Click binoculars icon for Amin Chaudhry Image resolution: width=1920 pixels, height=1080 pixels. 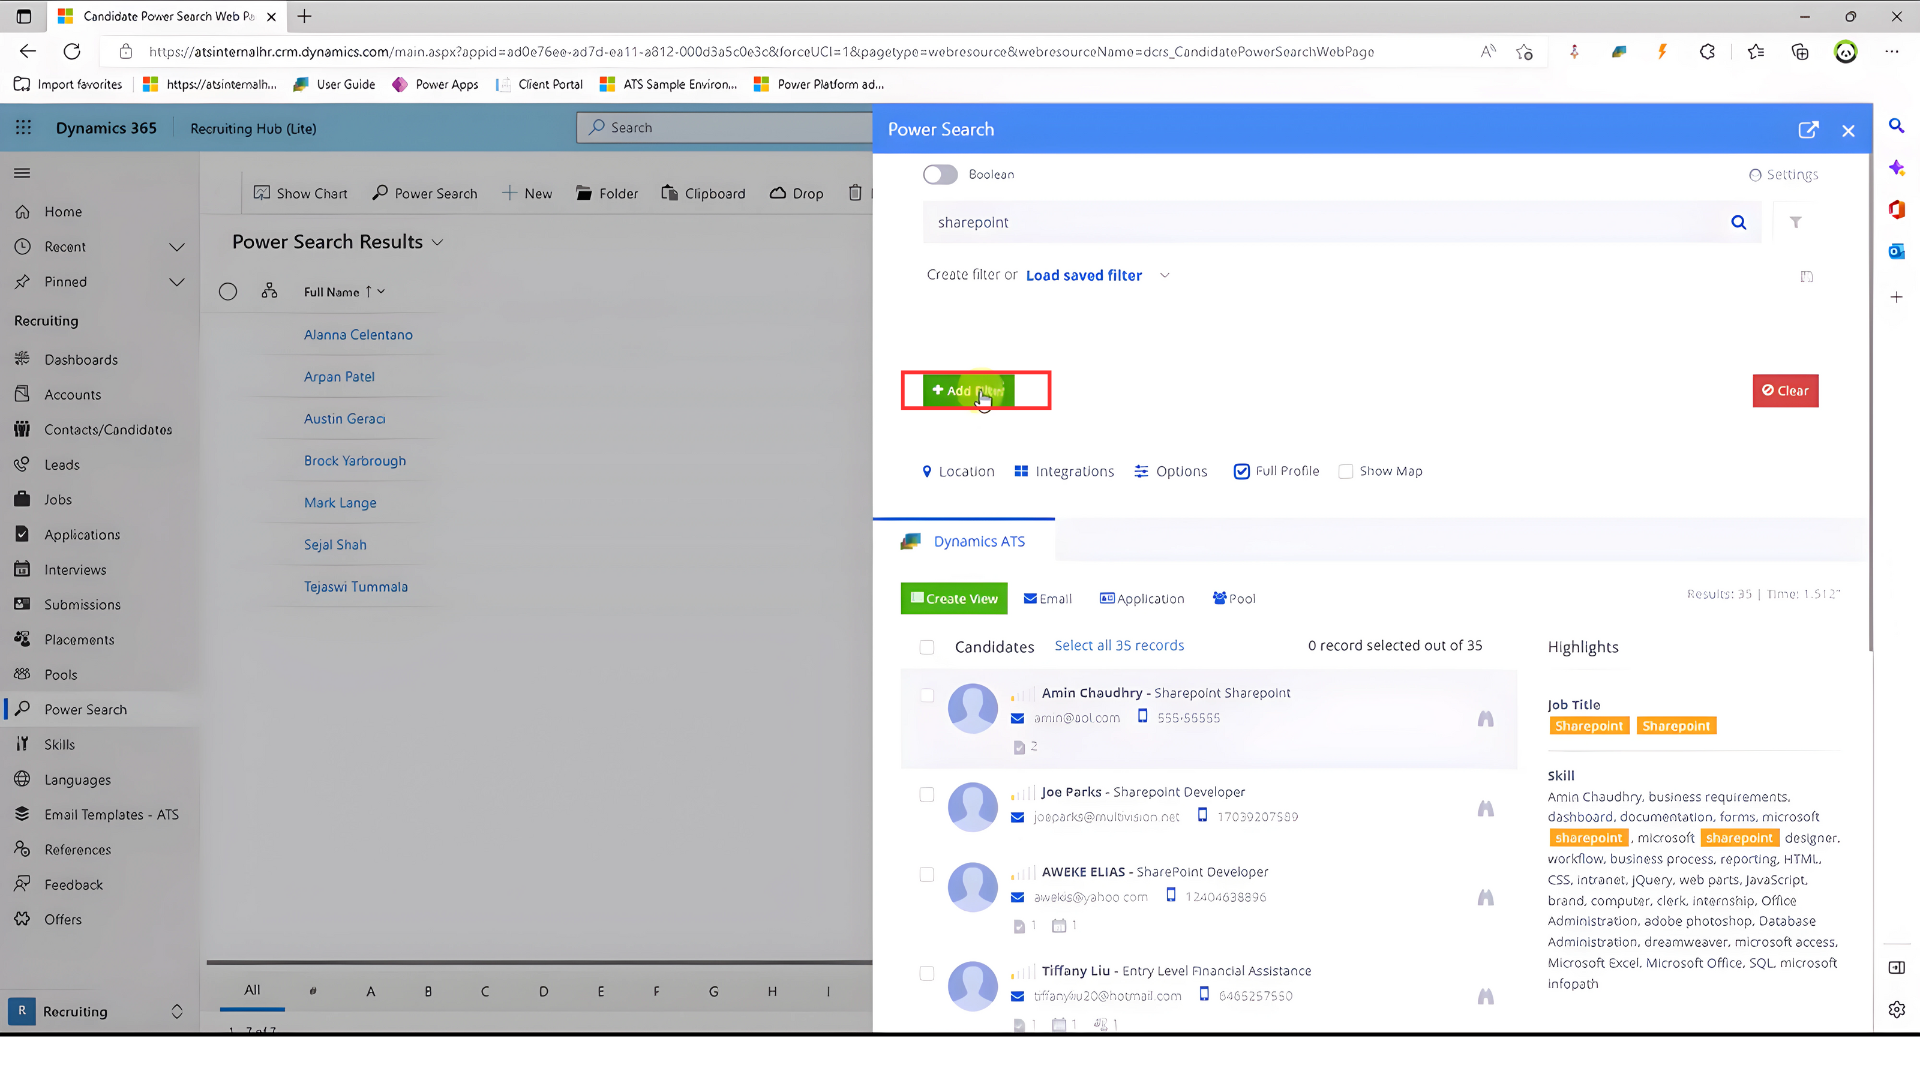tap(1486, 718)
